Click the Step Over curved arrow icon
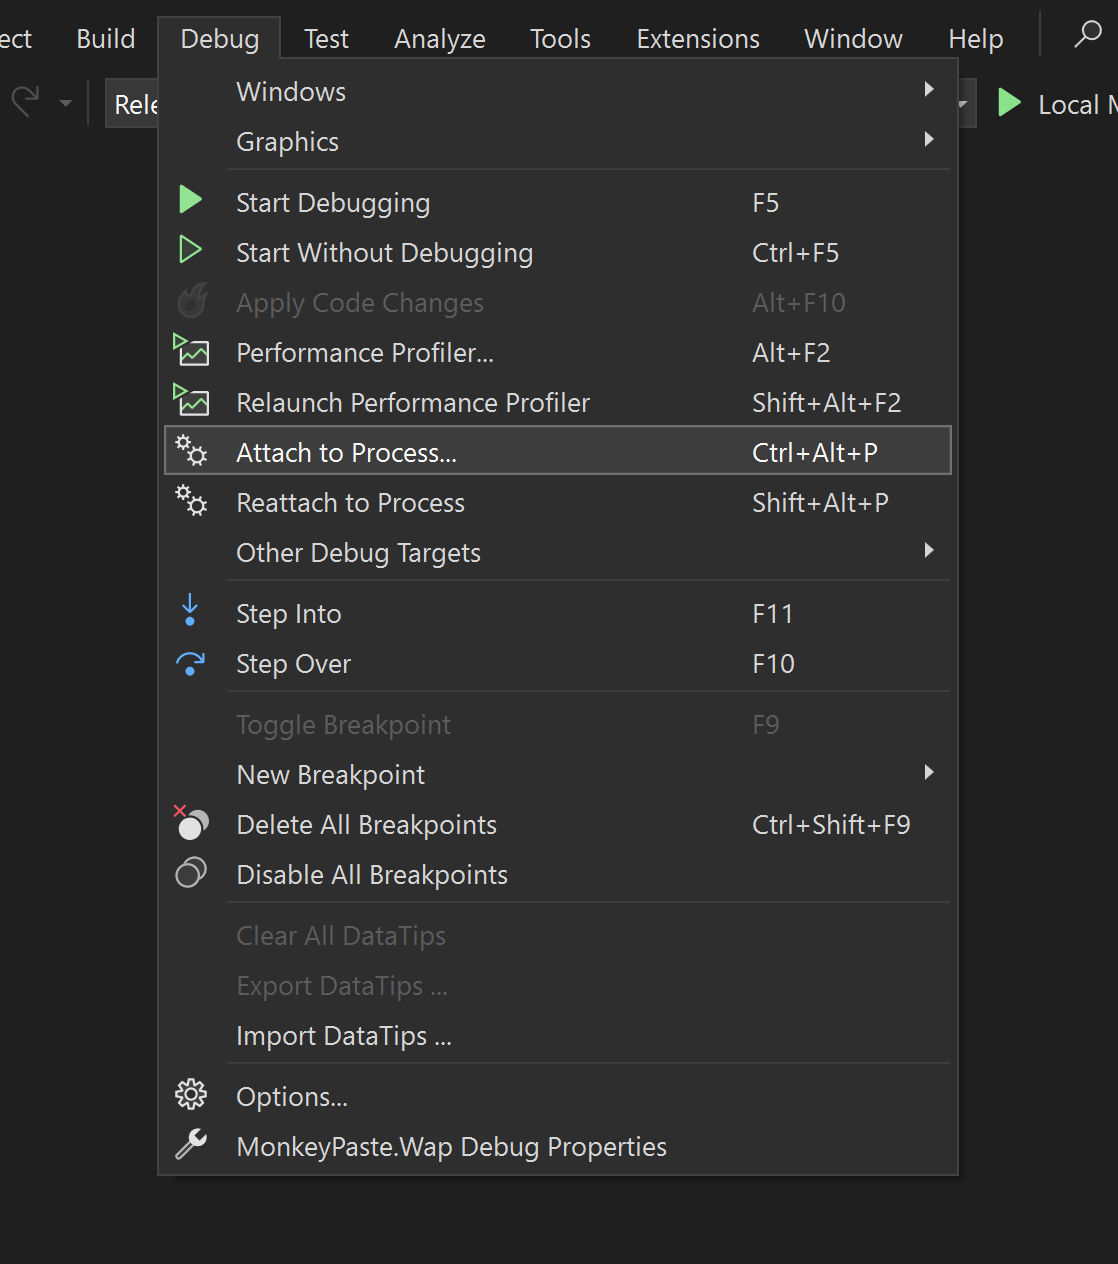This screenshot has width=1118, height=1264. click(x=190, y=663)
